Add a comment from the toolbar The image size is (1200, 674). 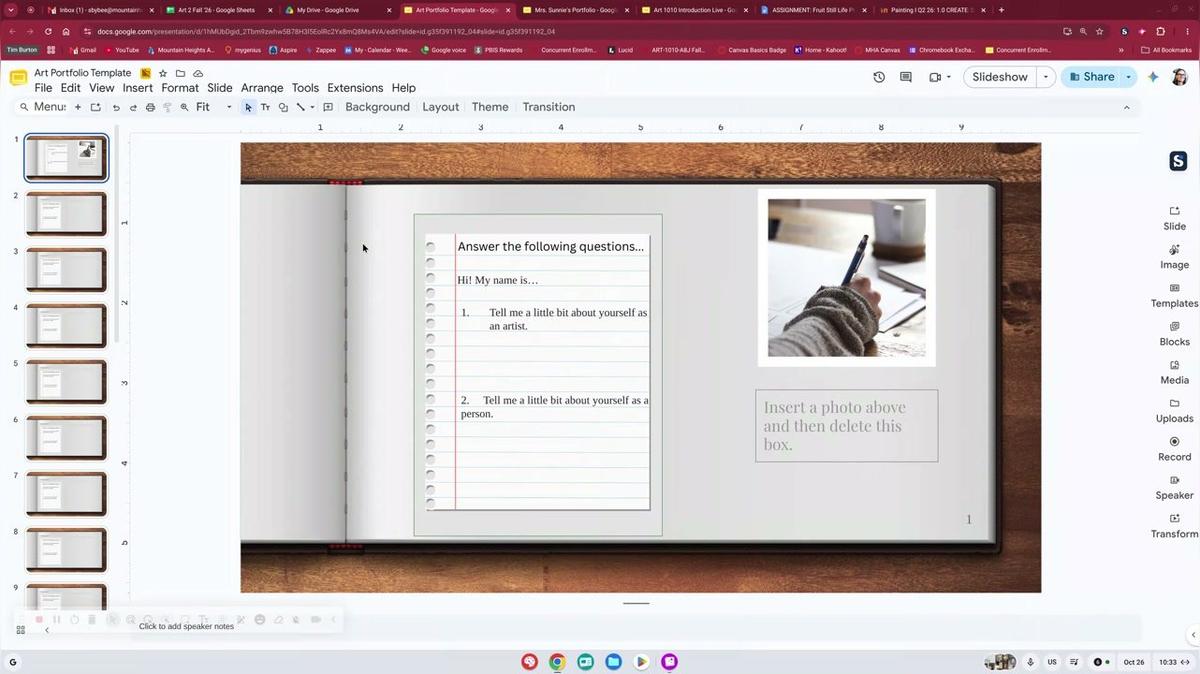328,107
